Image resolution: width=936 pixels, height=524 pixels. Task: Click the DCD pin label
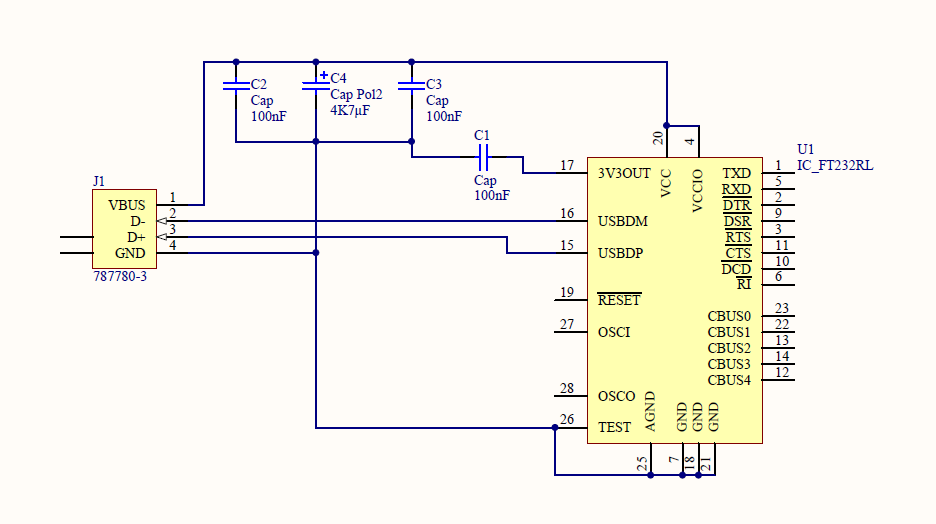click(736, 269)
